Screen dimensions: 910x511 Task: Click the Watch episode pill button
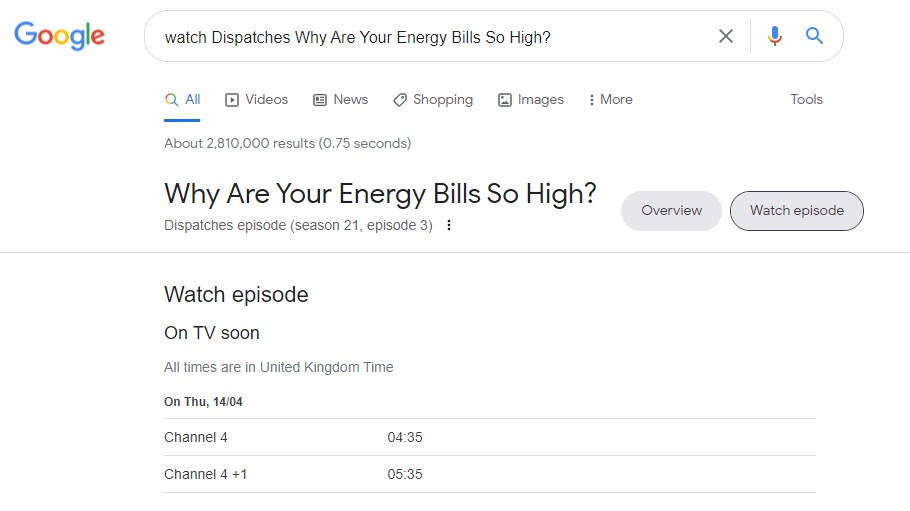pos(797,210)
